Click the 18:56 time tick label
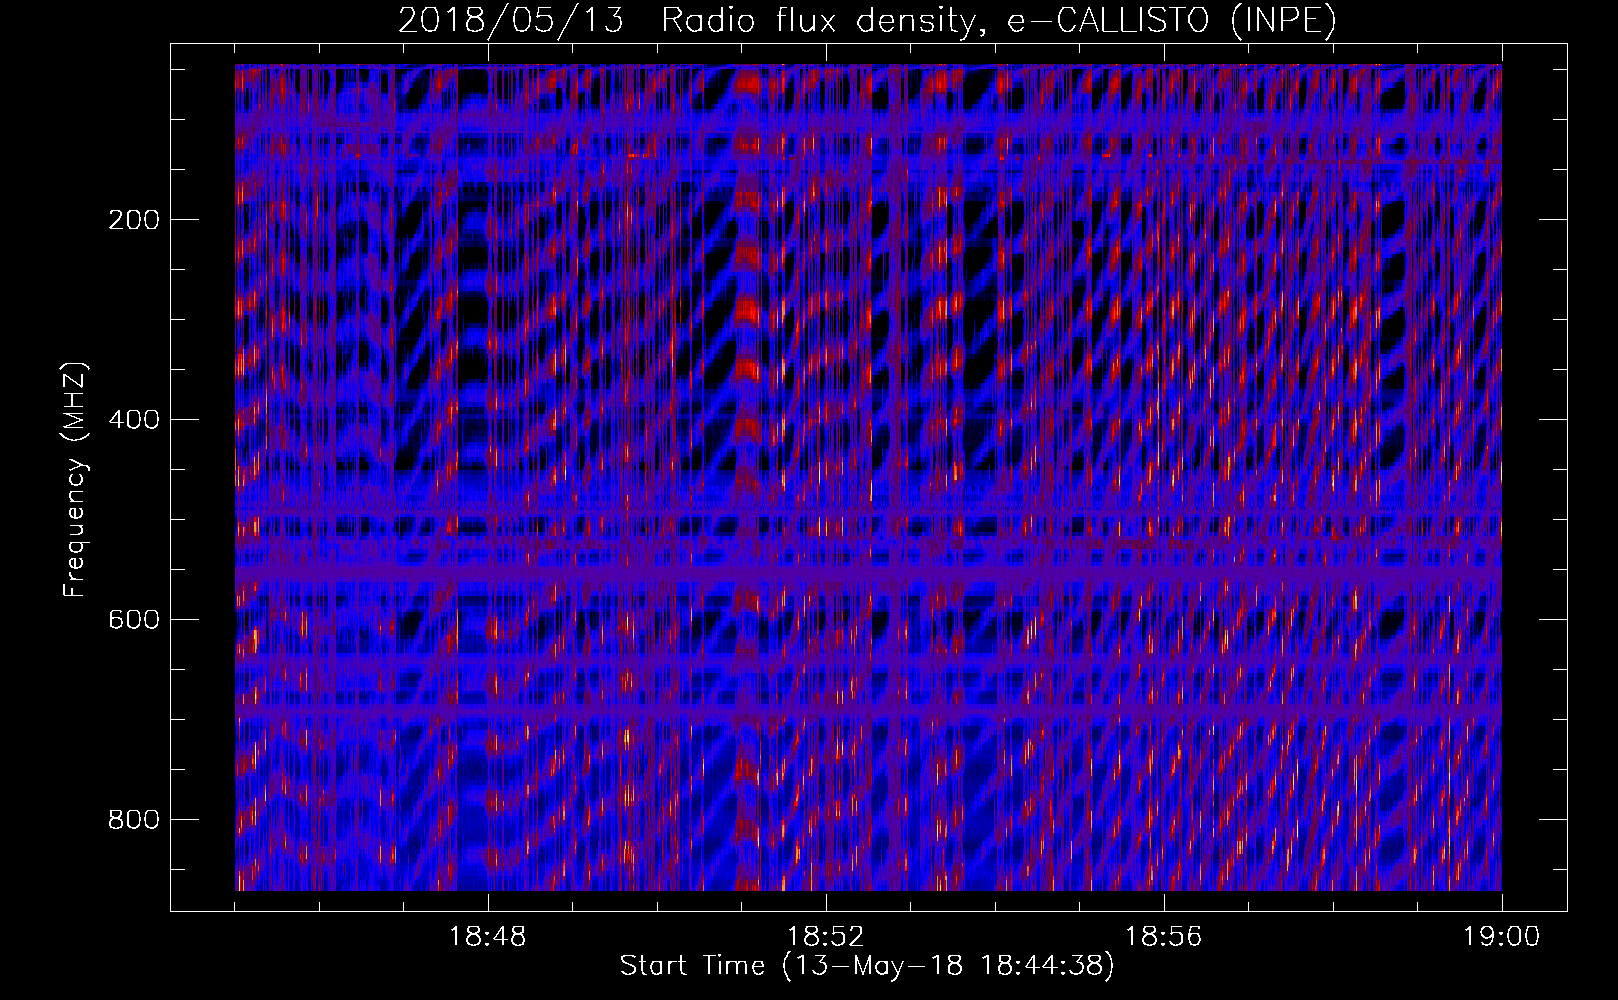Screen dimensions: 1618x1000 point(1164,937)
